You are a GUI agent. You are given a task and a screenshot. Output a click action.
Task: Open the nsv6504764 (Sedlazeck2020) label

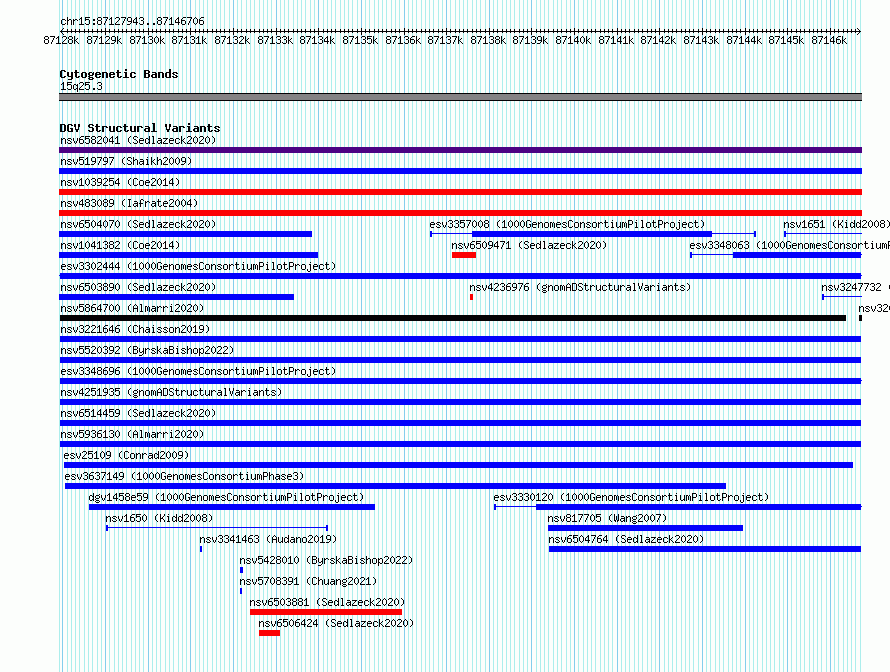[x=625, y=539]
